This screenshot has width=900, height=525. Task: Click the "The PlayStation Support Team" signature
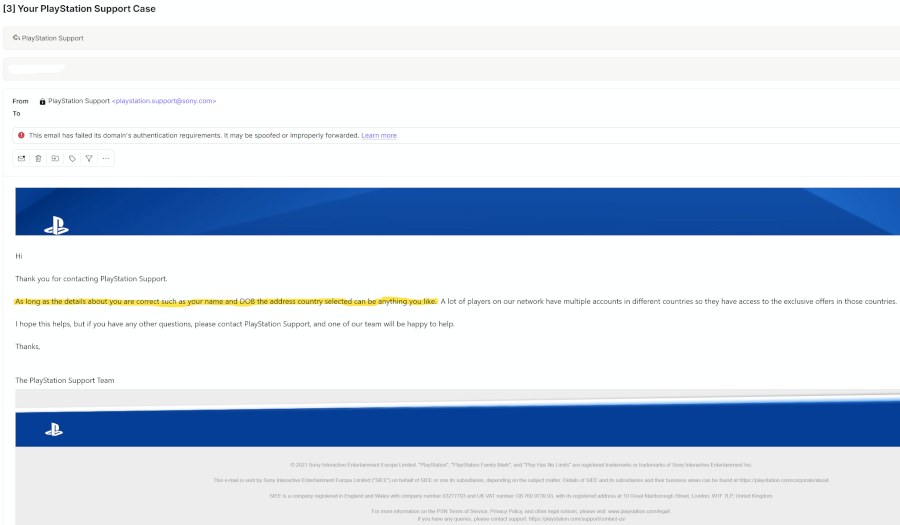[x=65, y=380]
